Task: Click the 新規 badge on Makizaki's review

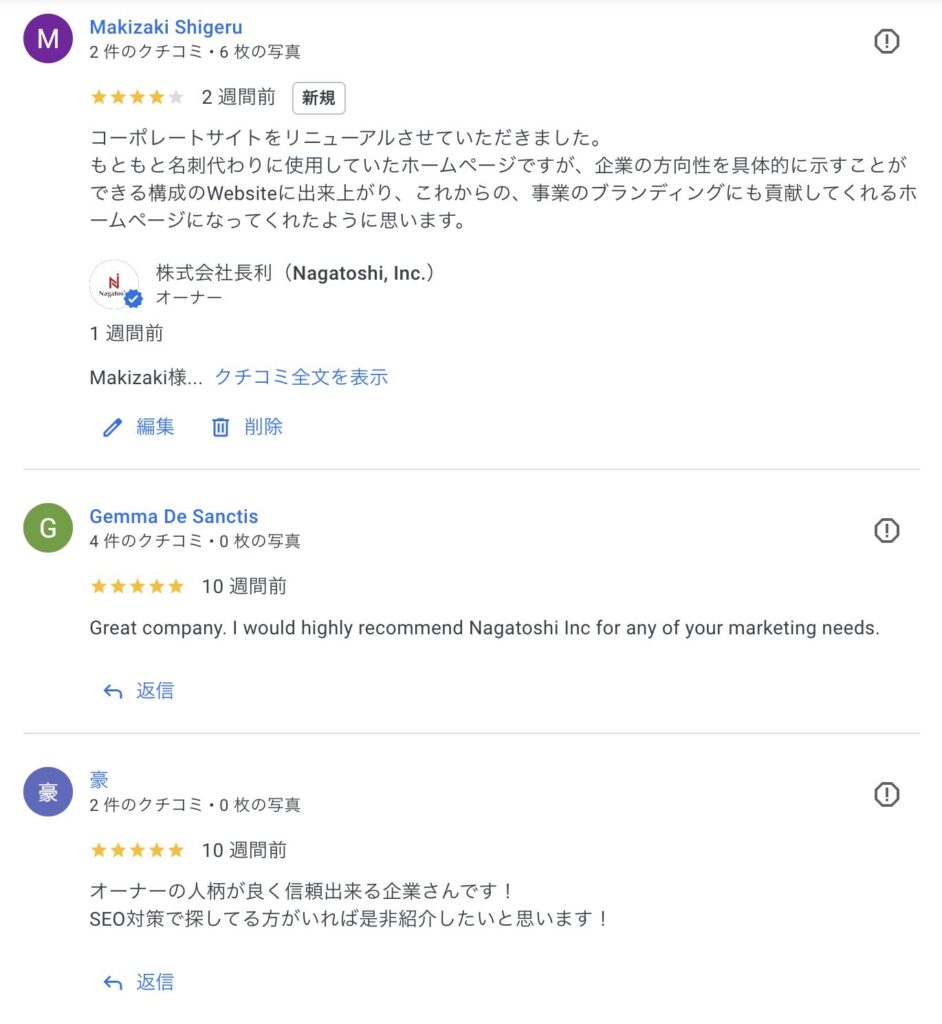Action: 319,98
